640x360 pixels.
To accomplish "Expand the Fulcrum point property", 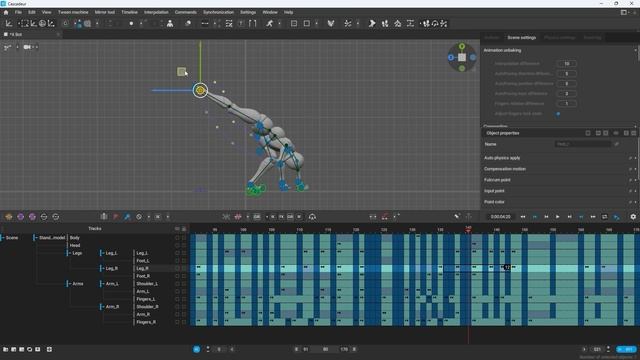I will [635, 180].
